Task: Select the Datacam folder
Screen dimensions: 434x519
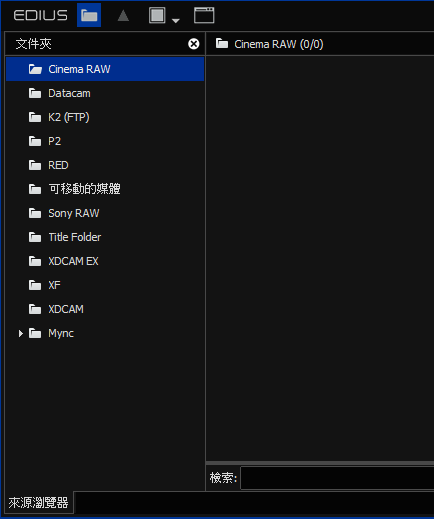Action: point(105,93)
